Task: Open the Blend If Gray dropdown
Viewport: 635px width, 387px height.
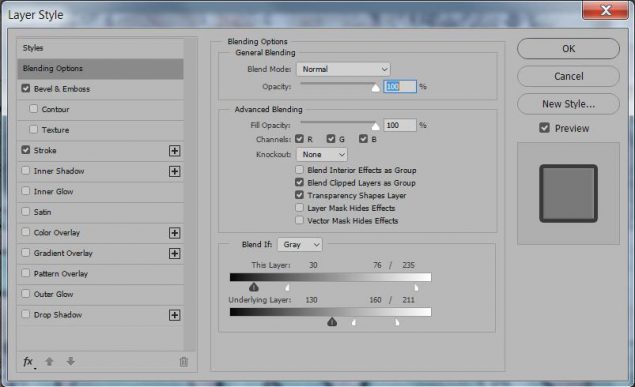Action: 300,245
